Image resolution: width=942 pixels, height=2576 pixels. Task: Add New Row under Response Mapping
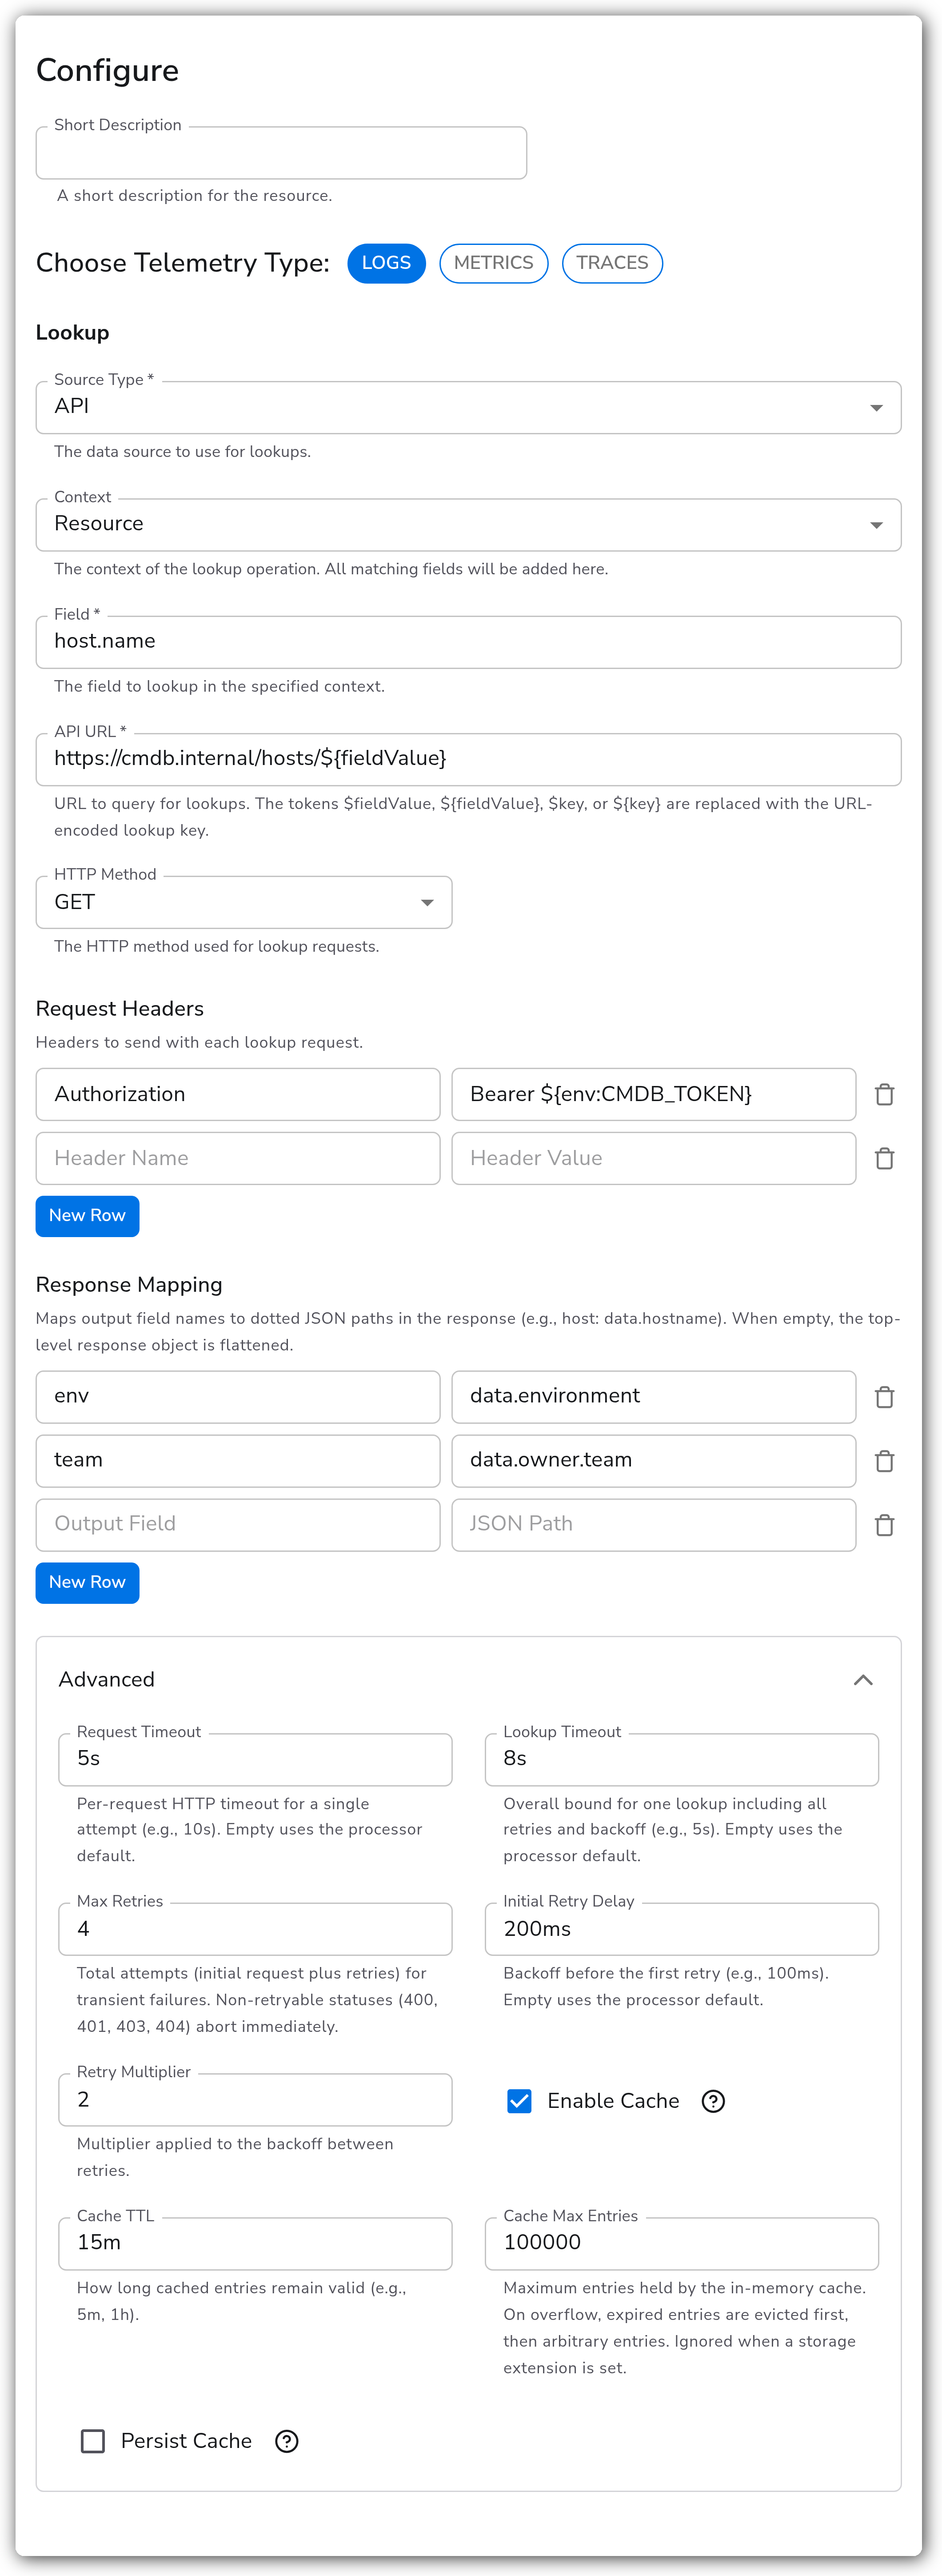click(x=87, y=1582)
